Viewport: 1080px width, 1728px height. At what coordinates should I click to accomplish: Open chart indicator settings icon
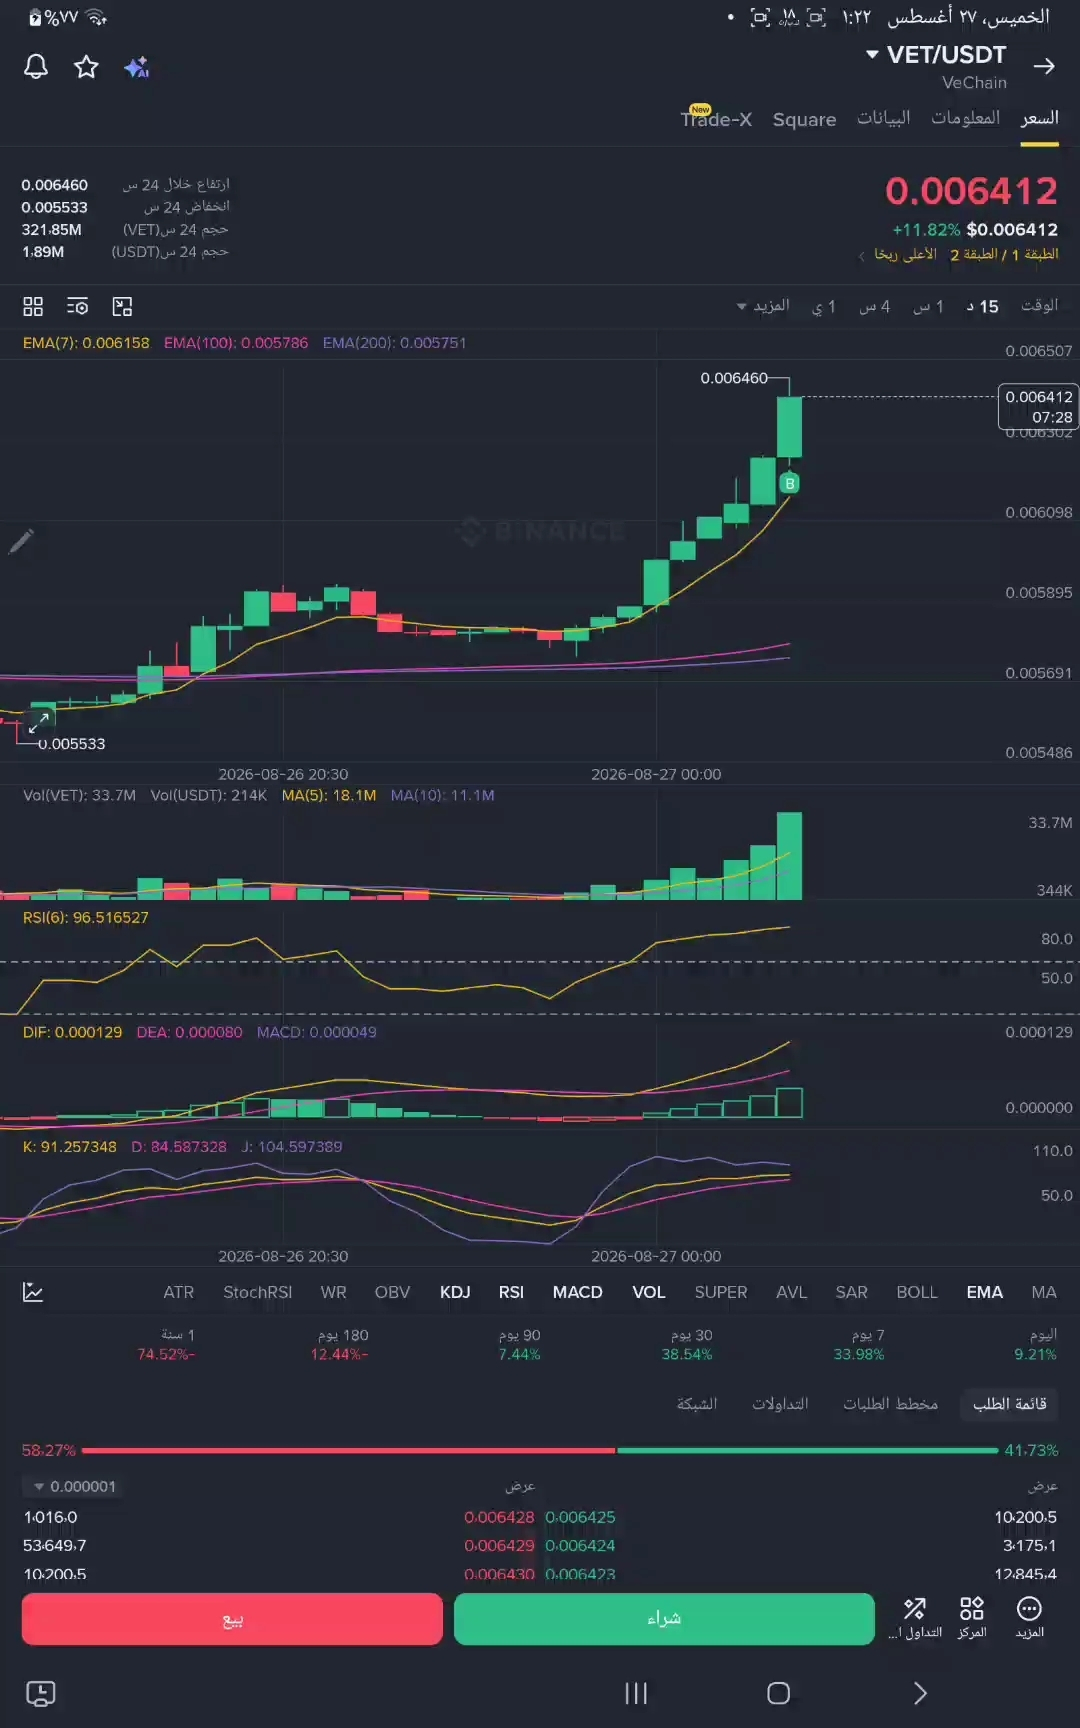(x=77, y=306)
